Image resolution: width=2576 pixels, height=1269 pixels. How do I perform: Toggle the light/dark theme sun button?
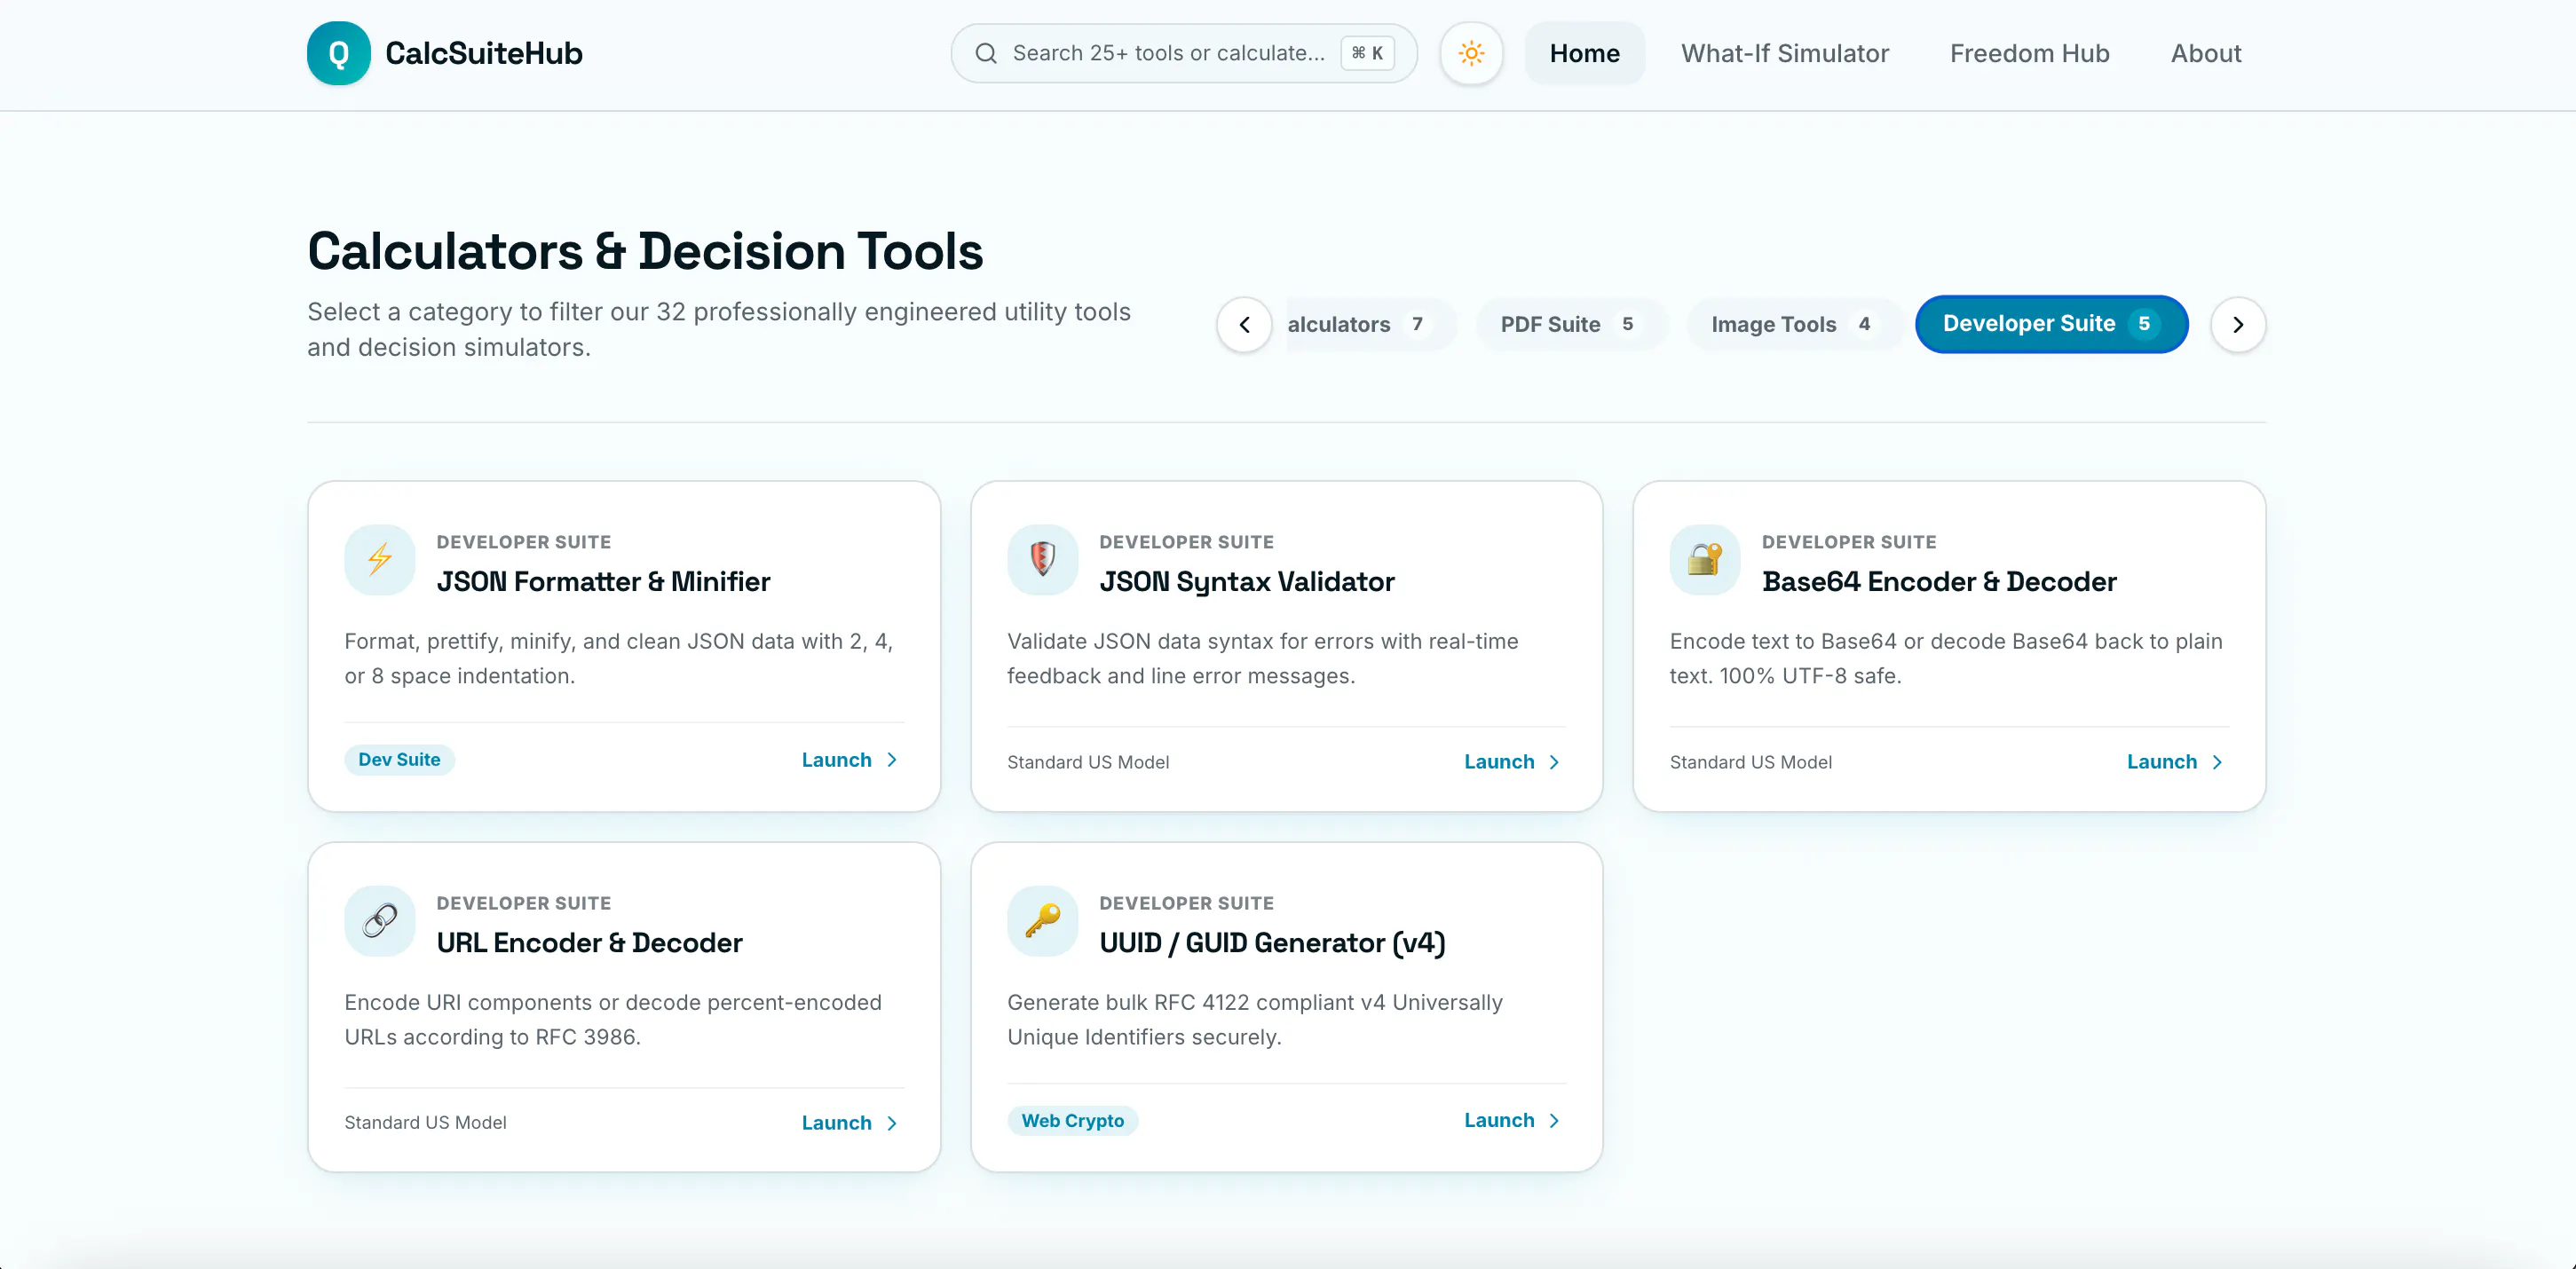pyautogui.click(x=1471, y=53)
